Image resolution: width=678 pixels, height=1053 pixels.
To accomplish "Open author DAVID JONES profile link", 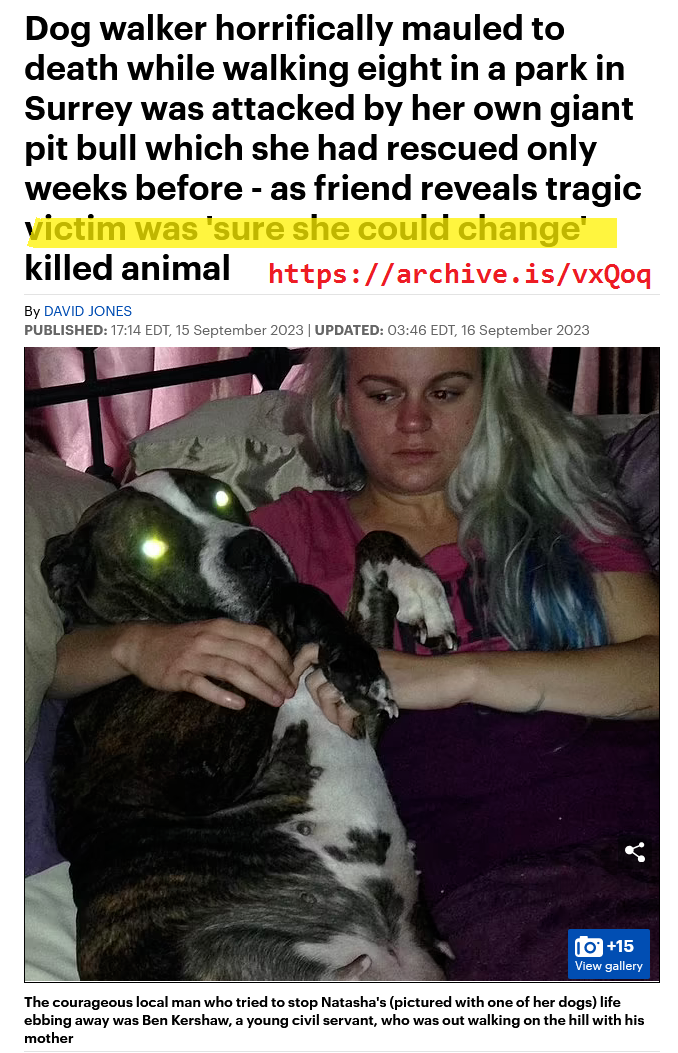I will tap(87, 311).
